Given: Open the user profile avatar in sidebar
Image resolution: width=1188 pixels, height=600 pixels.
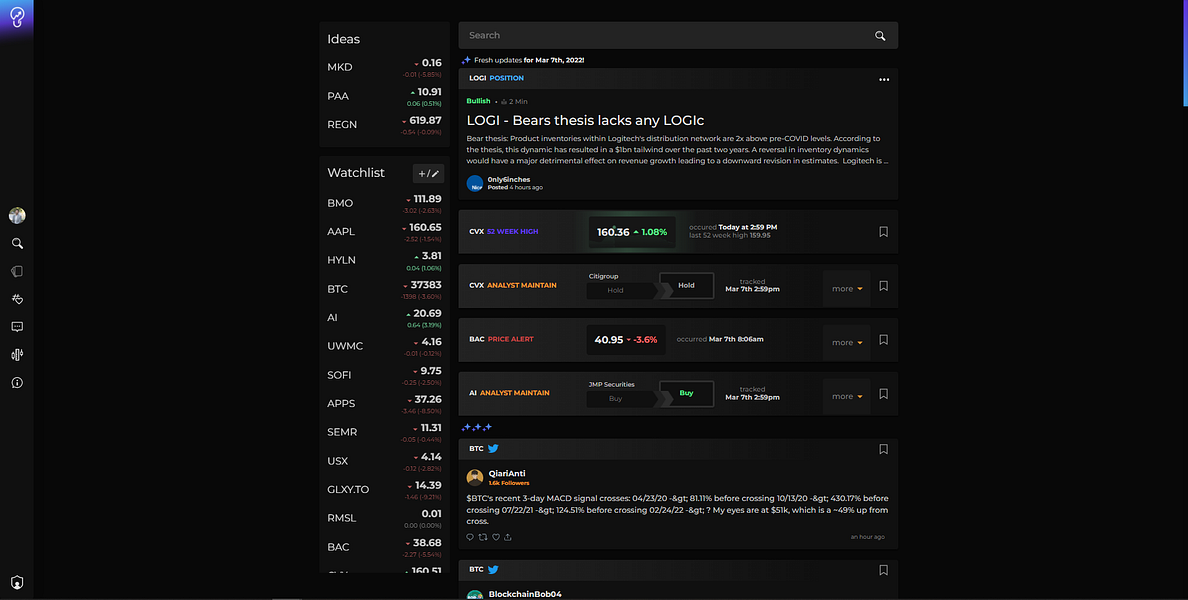Looking at the screenshot, I should pyautogui.click(x=17, y=216).
